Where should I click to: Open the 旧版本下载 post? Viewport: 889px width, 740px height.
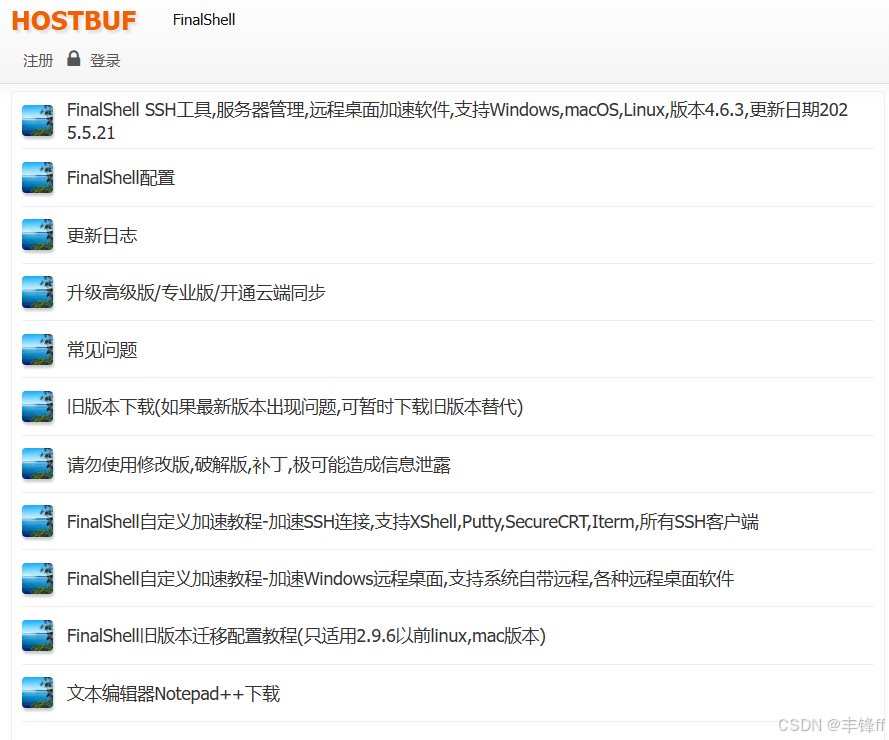(x=295, y=407)
